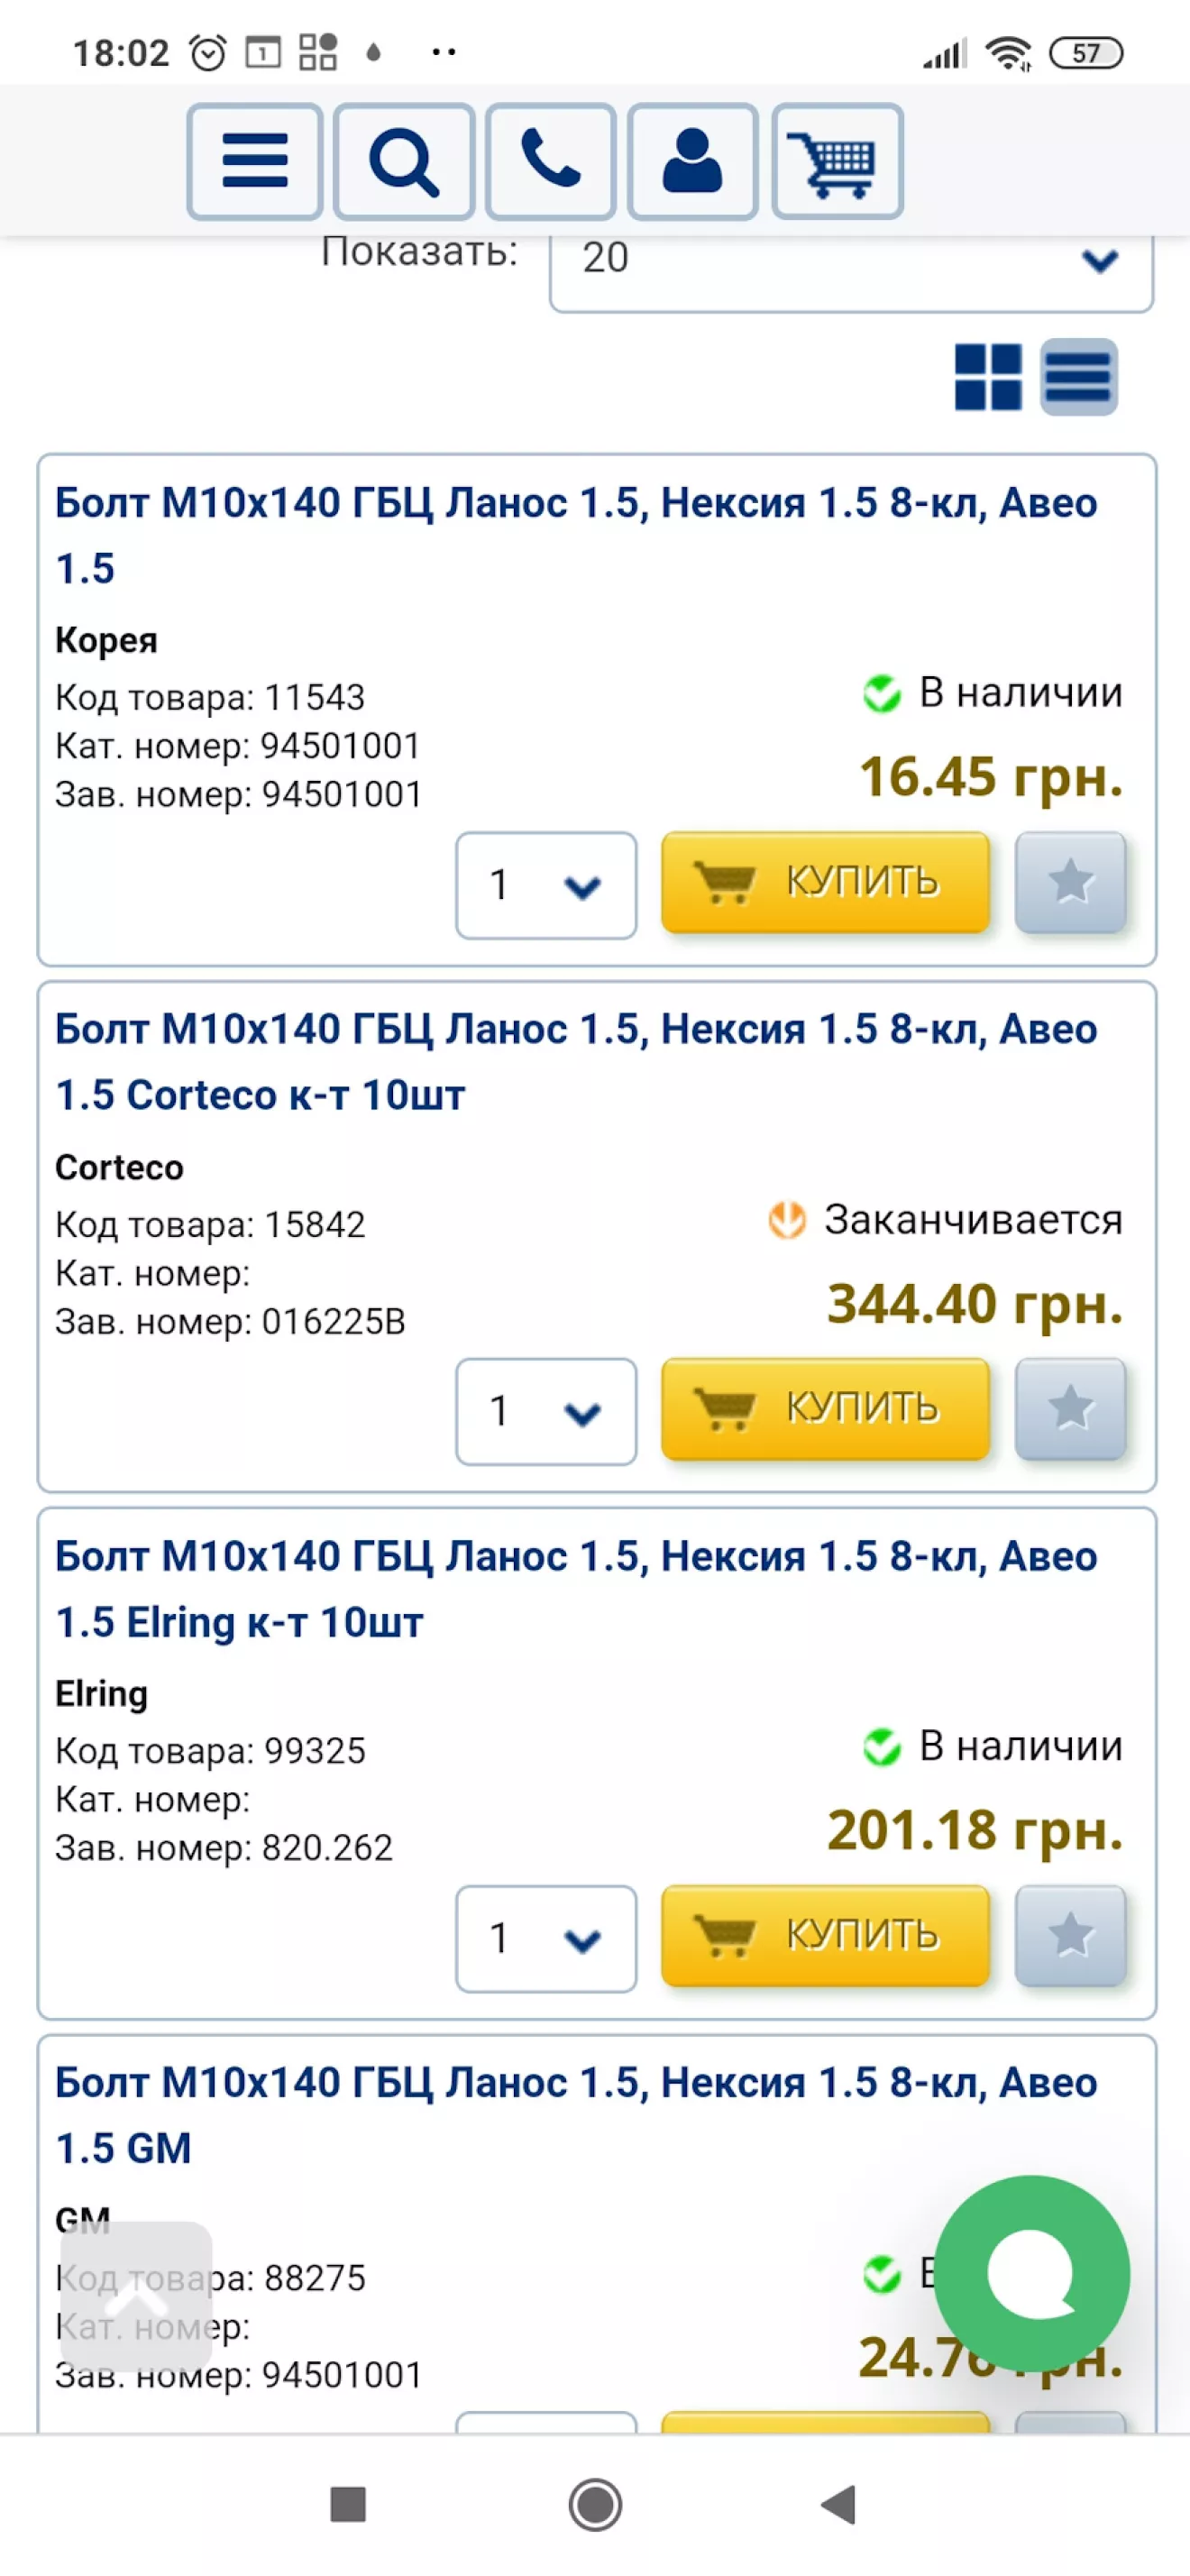This screenshot has height=2576, width=1190.
Task: Switch to grid view layout
Action: coord(988,377)
